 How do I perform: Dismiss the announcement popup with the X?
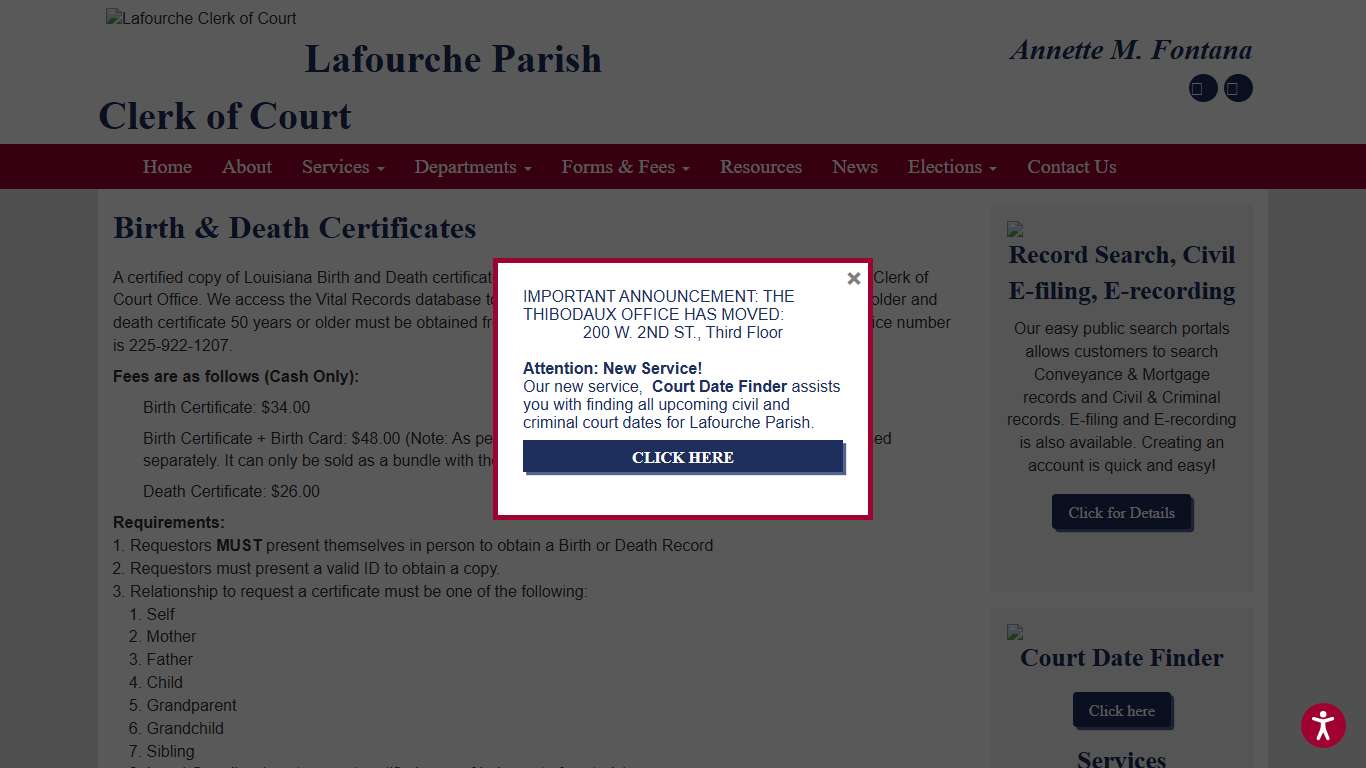[853, 278]
